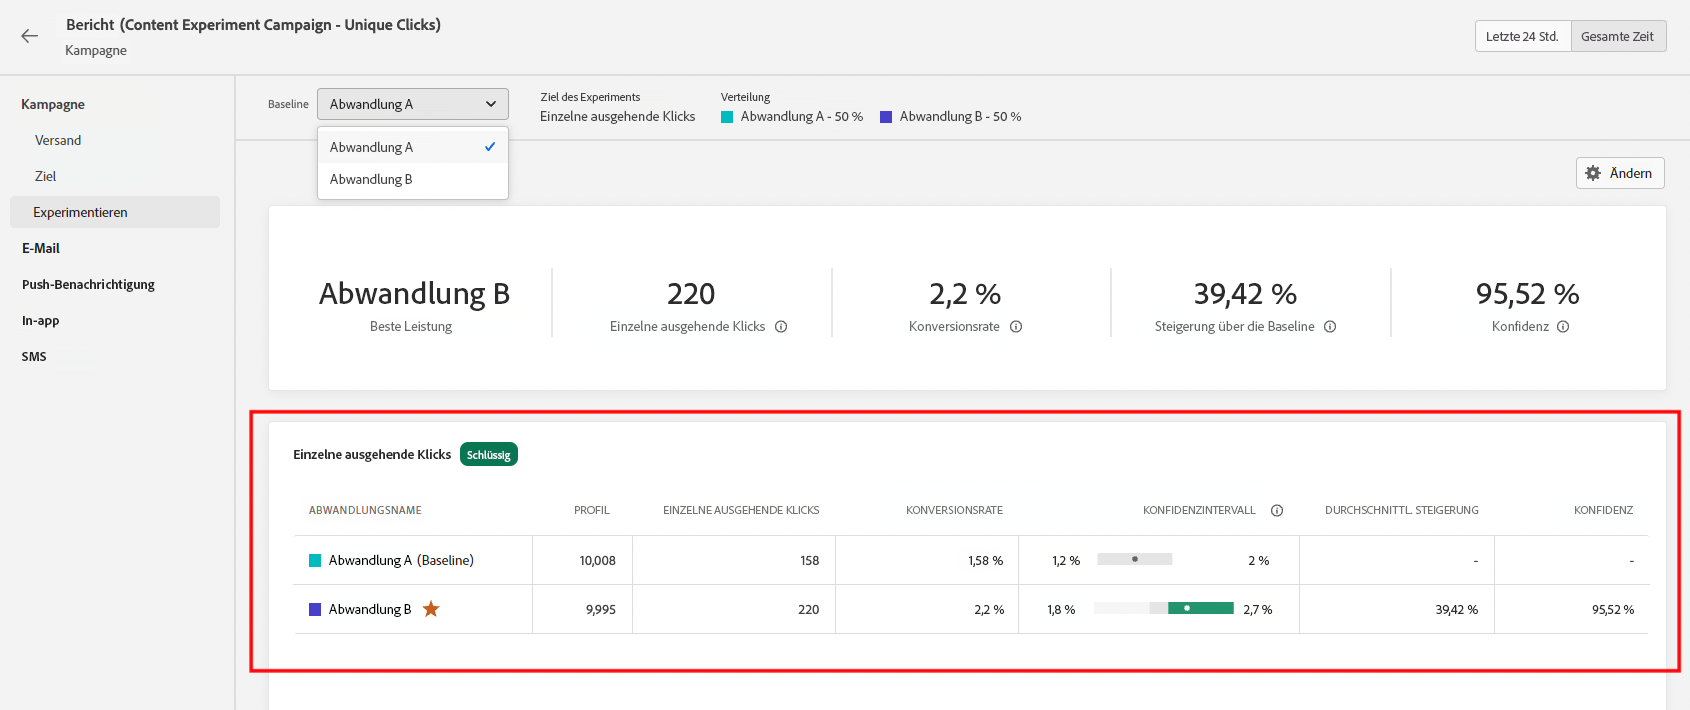
Task: Click Abwandlung B name in table
Action: click(x=370, y=609)
